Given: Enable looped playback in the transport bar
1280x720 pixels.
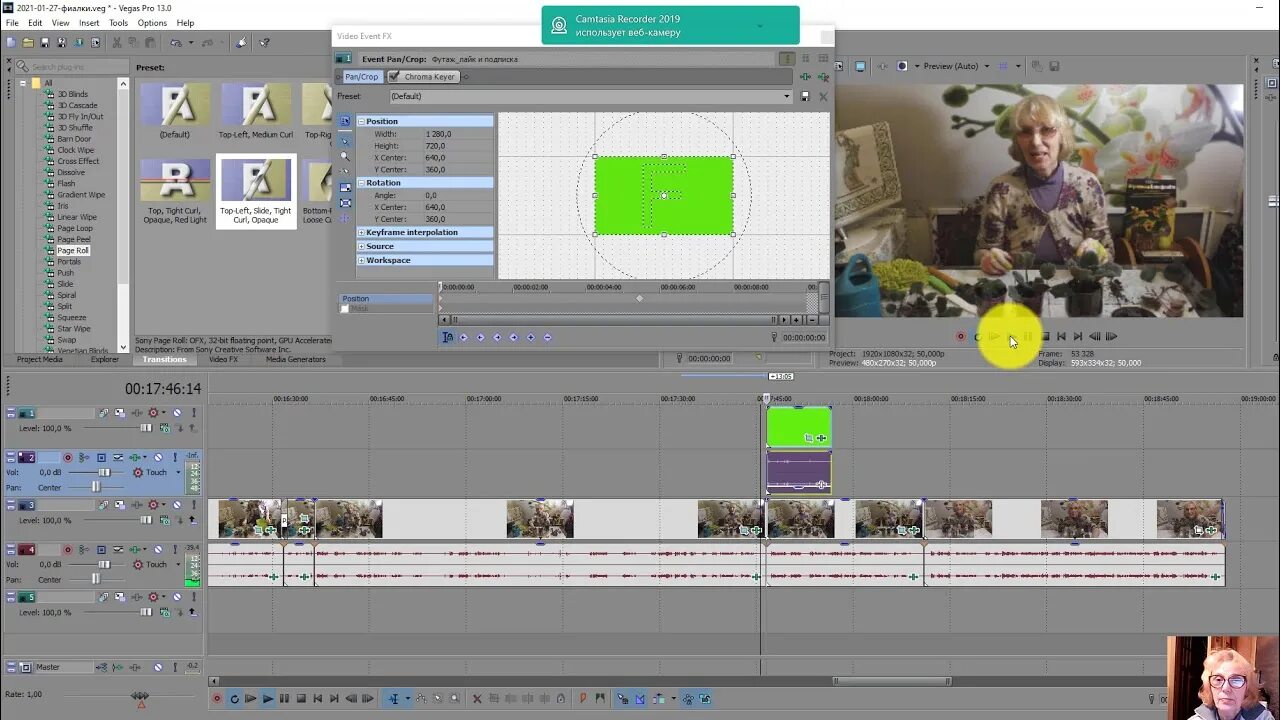Looking at the screenshot, I should click(x=235, y=698).
